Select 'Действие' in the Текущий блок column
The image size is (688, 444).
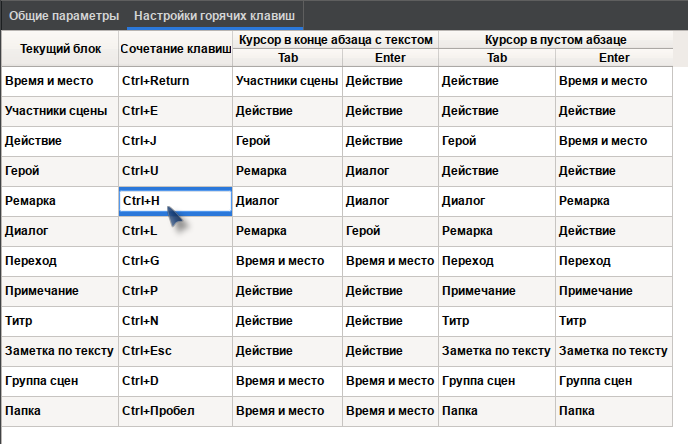click(60, 141)
